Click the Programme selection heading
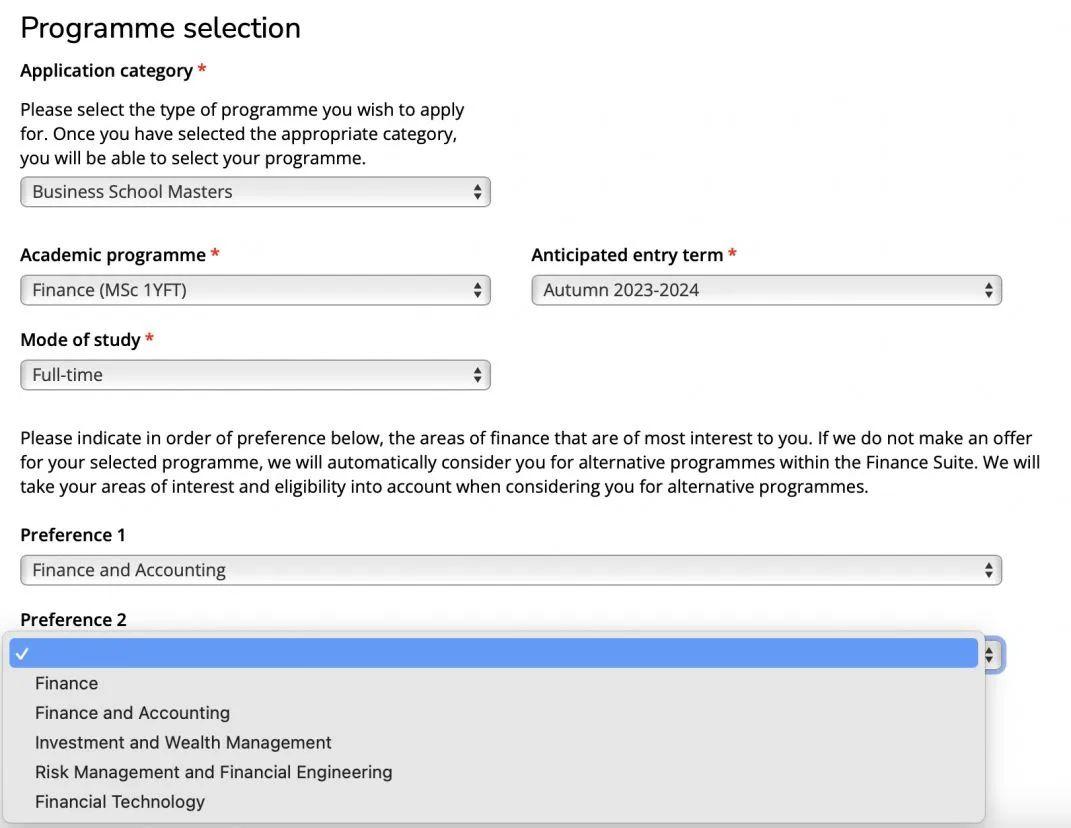The image size is (1071, 828). pyautogui.click(x=160, y=27)
